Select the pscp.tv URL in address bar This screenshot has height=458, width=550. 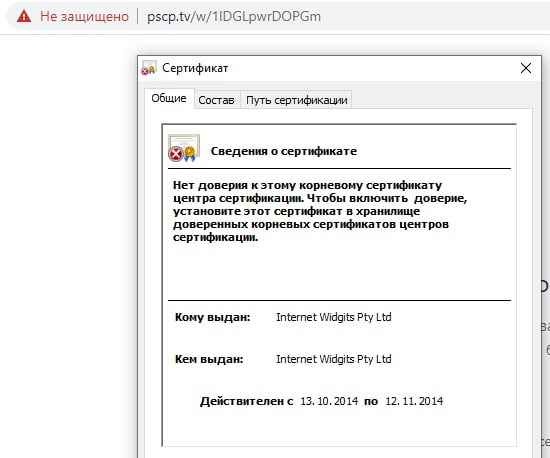[234, 16]
